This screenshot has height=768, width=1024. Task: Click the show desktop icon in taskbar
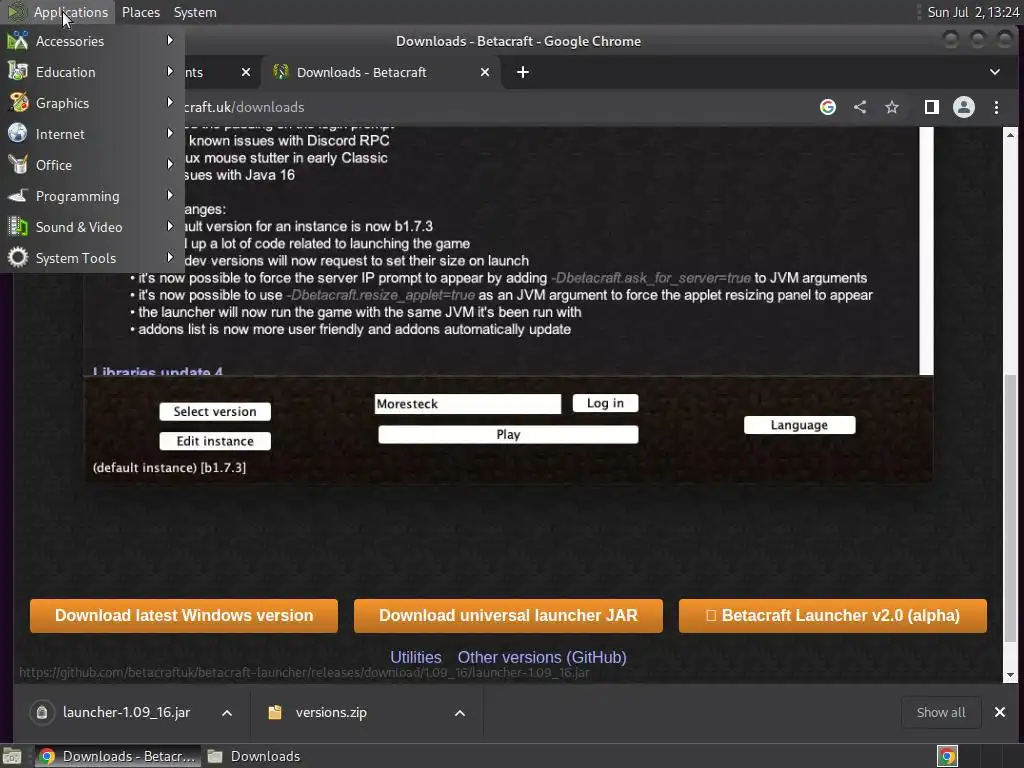point(12,756)
